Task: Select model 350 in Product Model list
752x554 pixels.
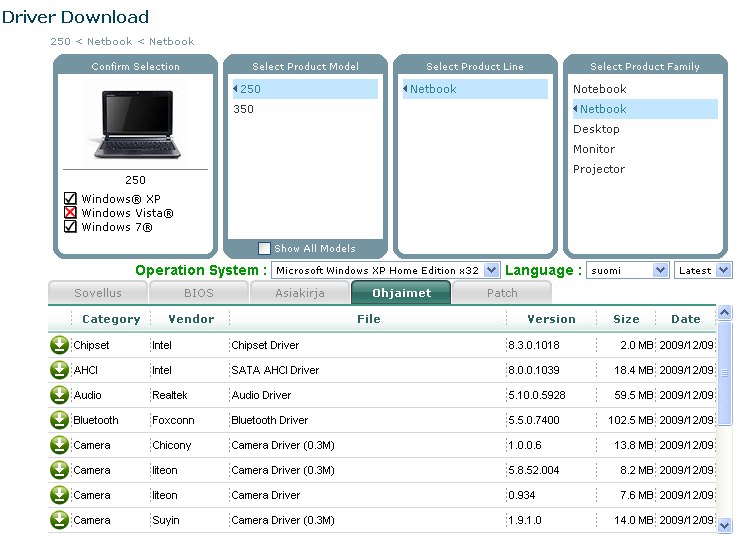Action: tap(244, 109)
